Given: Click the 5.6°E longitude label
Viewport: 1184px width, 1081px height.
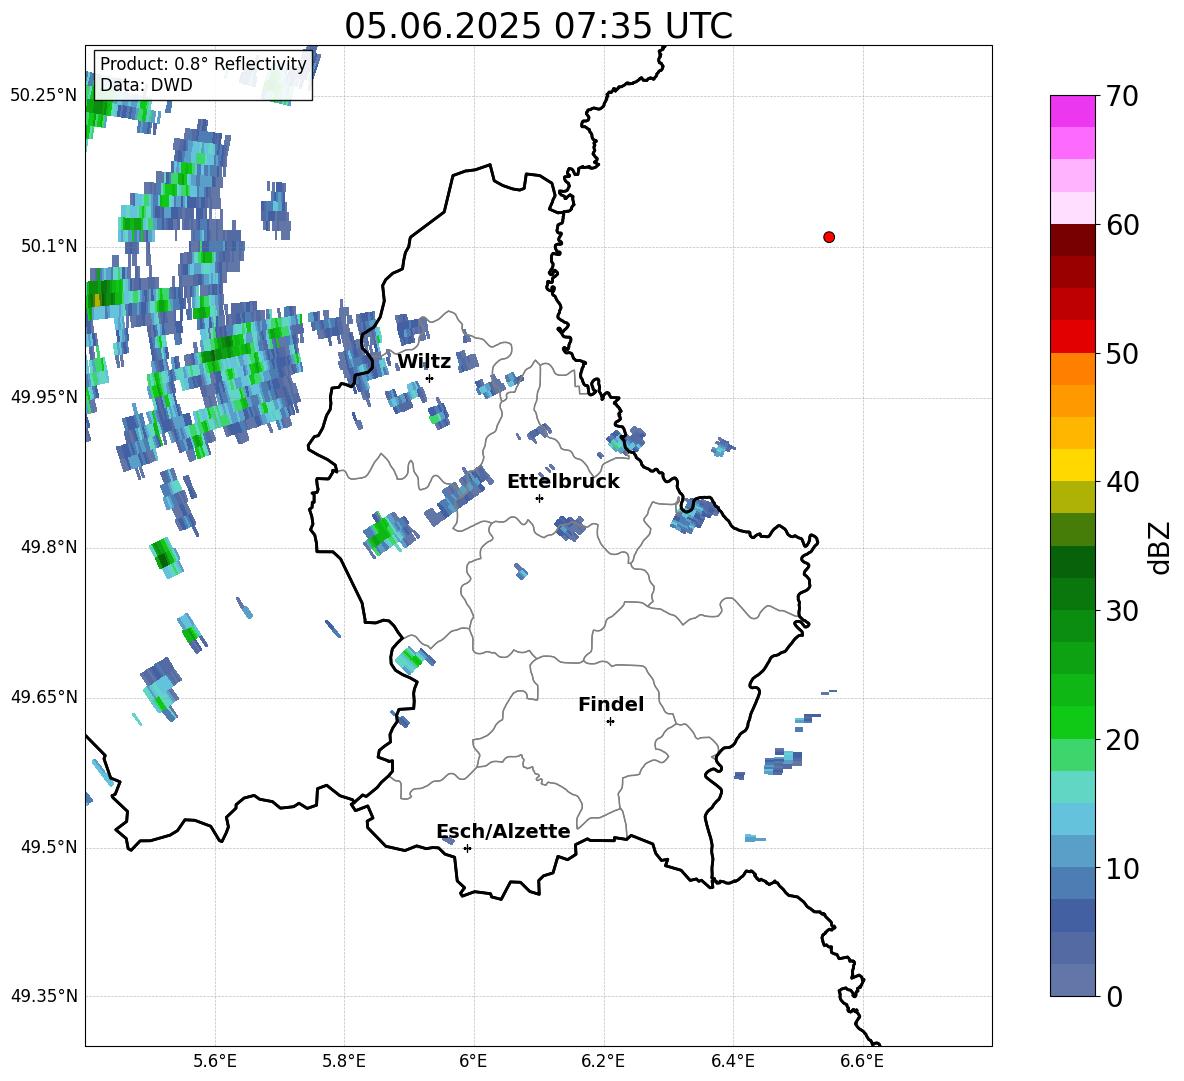Looking at the screenshot, I should tap(215, 1061).
